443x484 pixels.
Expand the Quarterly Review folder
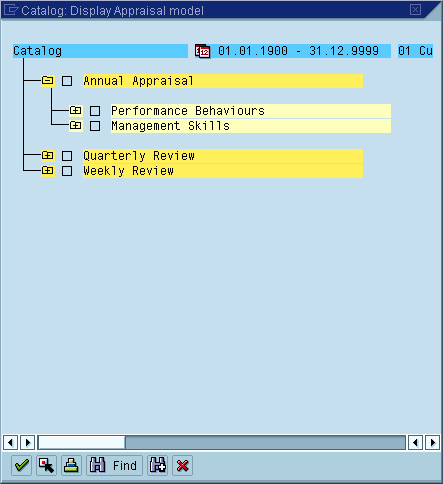tap(48, 155)
